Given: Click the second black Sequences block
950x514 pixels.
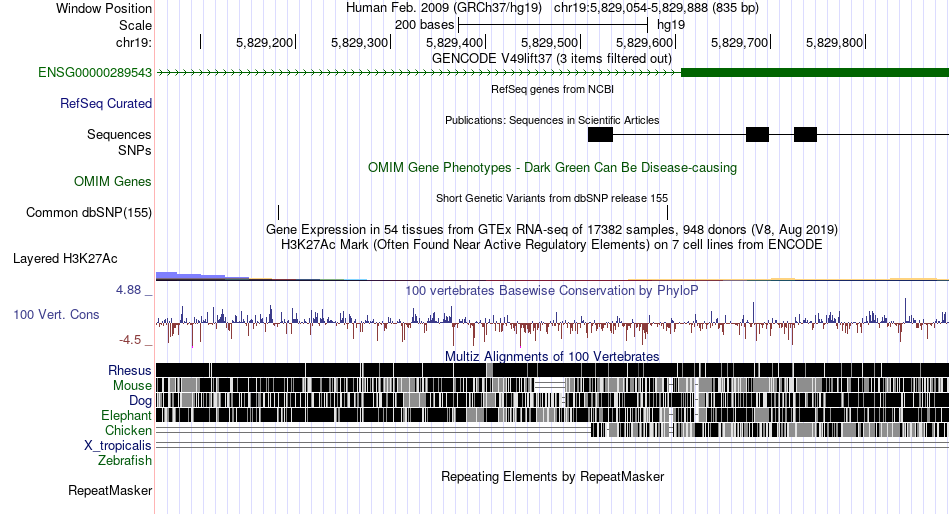Looking at the screenshot, I should [x=757, y=135].
